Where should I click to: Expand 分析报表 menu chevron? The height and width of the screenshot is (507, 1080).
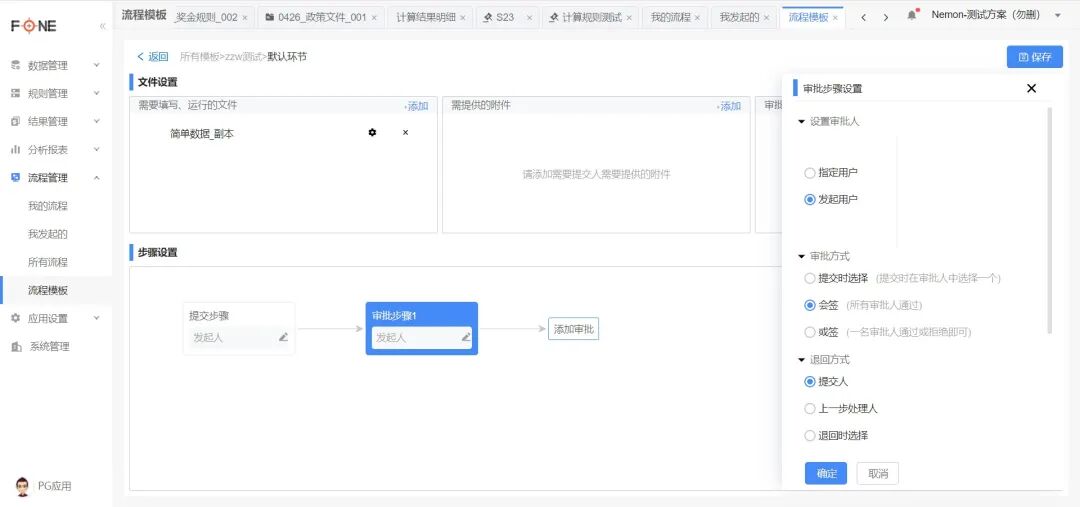tap(96, 149)
